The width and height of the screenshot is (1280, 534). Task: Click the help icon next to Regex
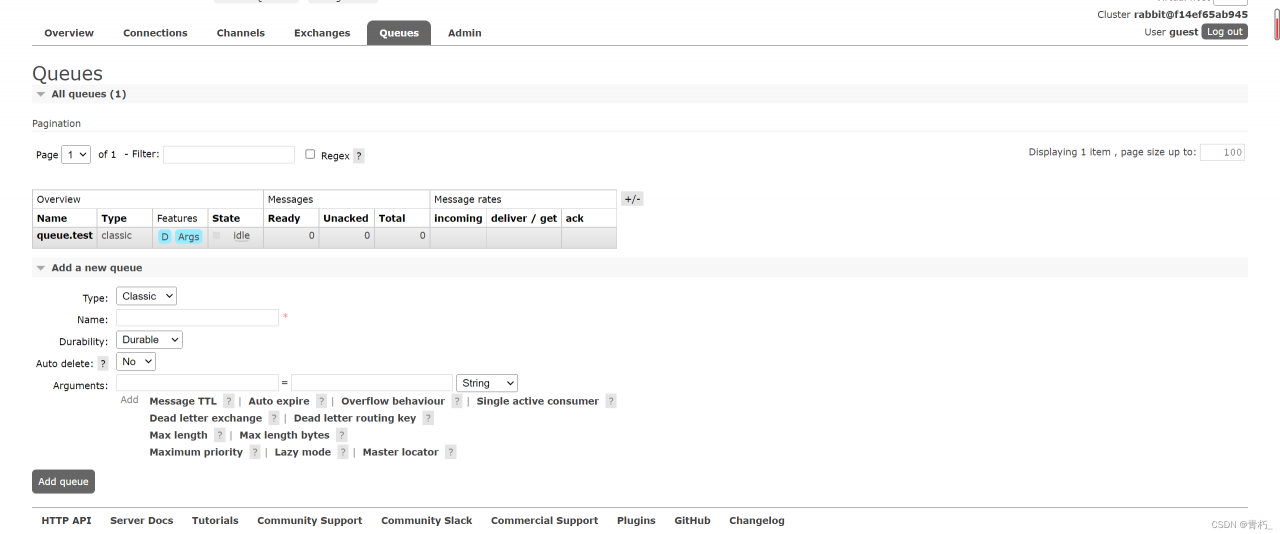pos(359,156)
